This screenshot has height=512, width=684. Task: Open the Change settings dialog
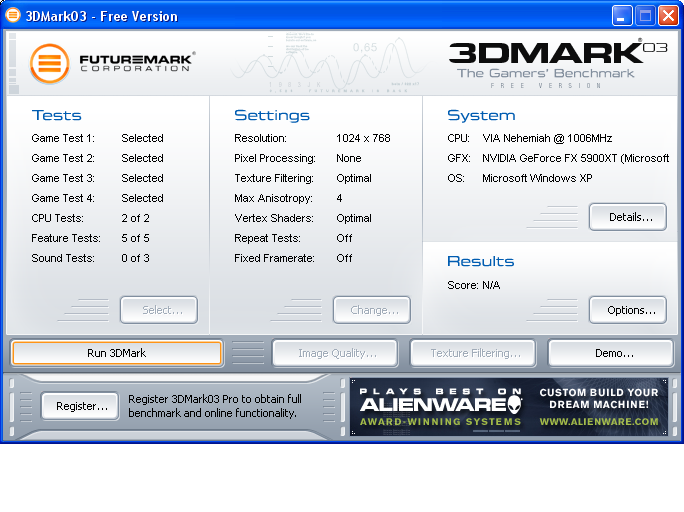click(x=372, y=310)
